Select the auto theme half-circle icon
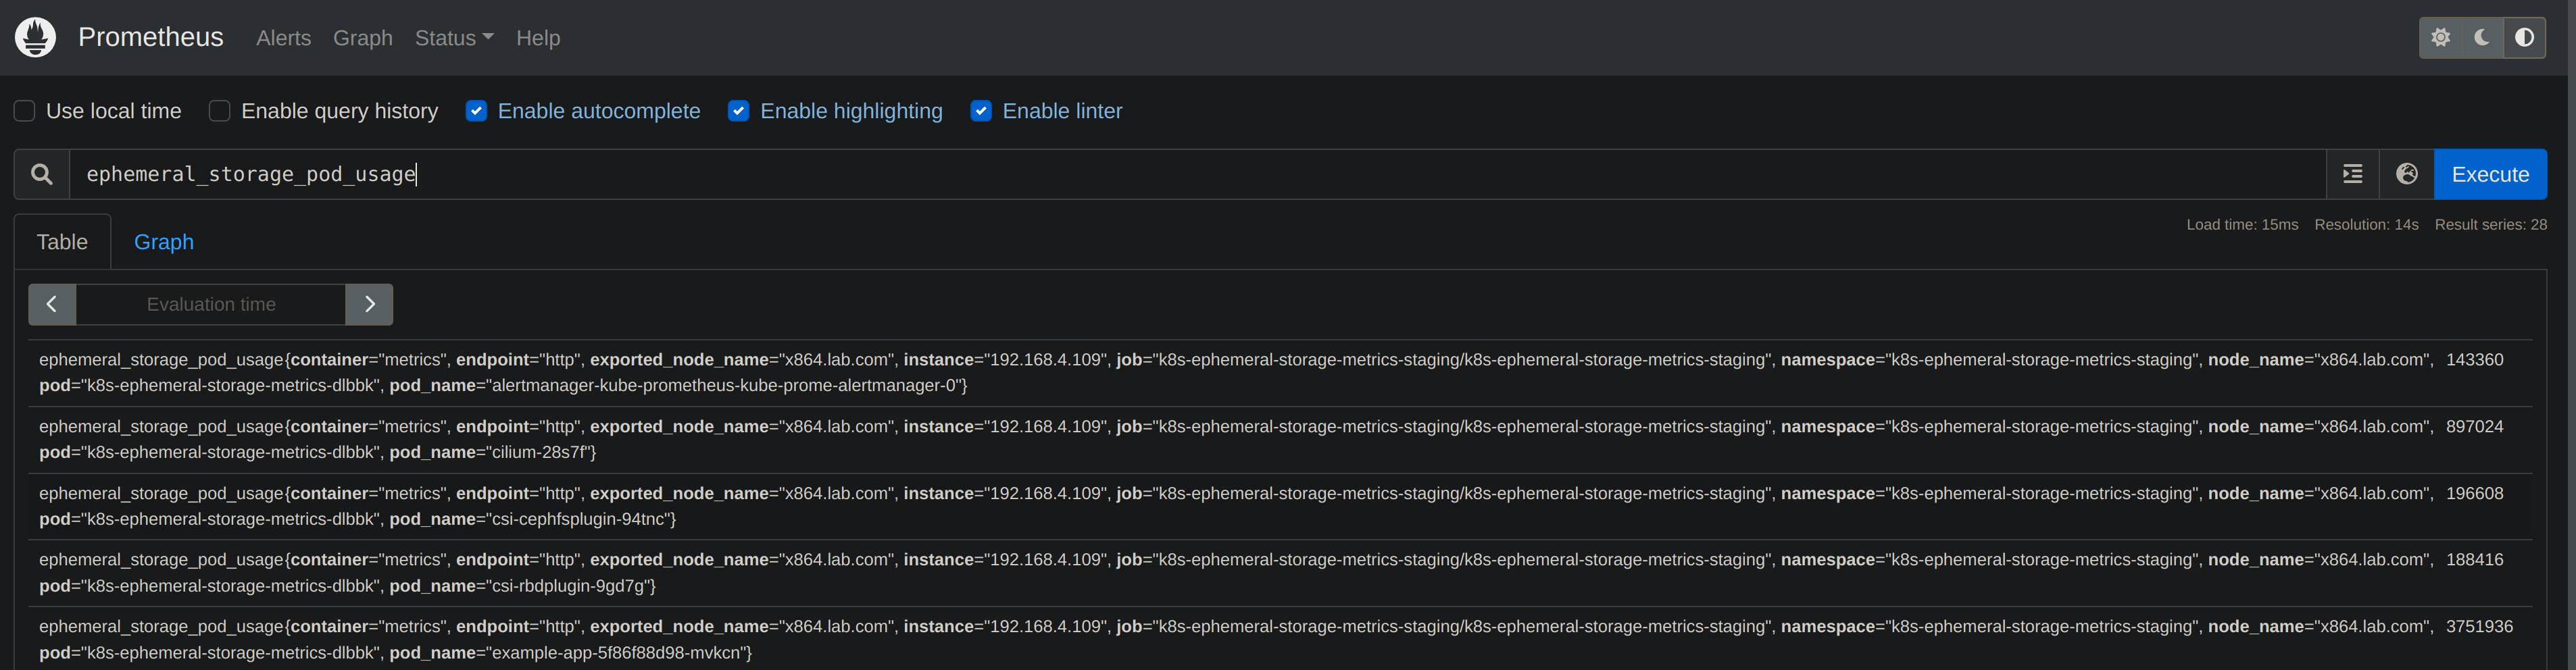2576x670 pixels. pos(2524,37)
